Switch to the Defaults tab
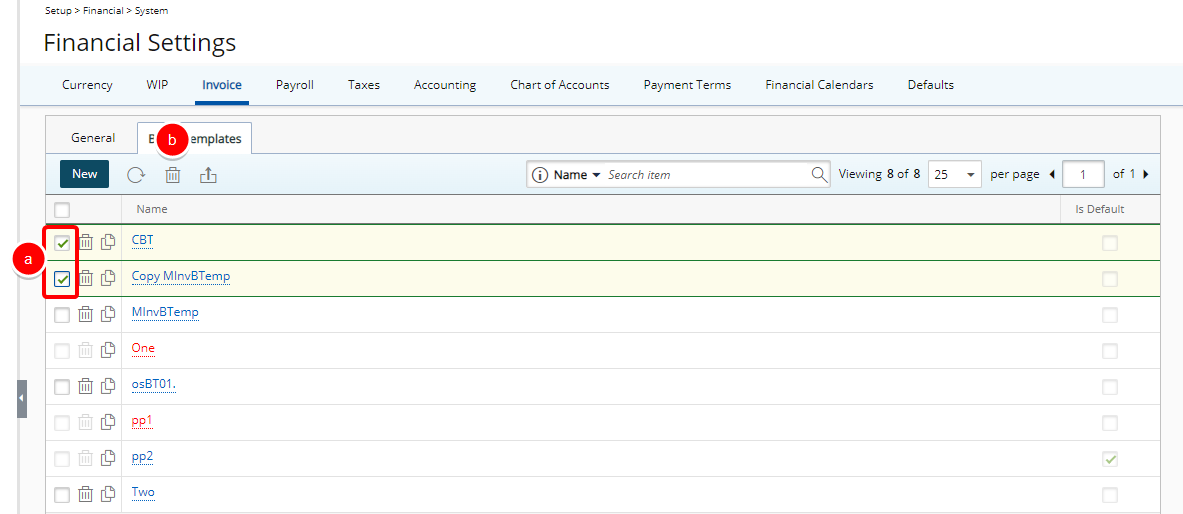The height and width of the screenshot is (514, 1183). pos(930,85)
